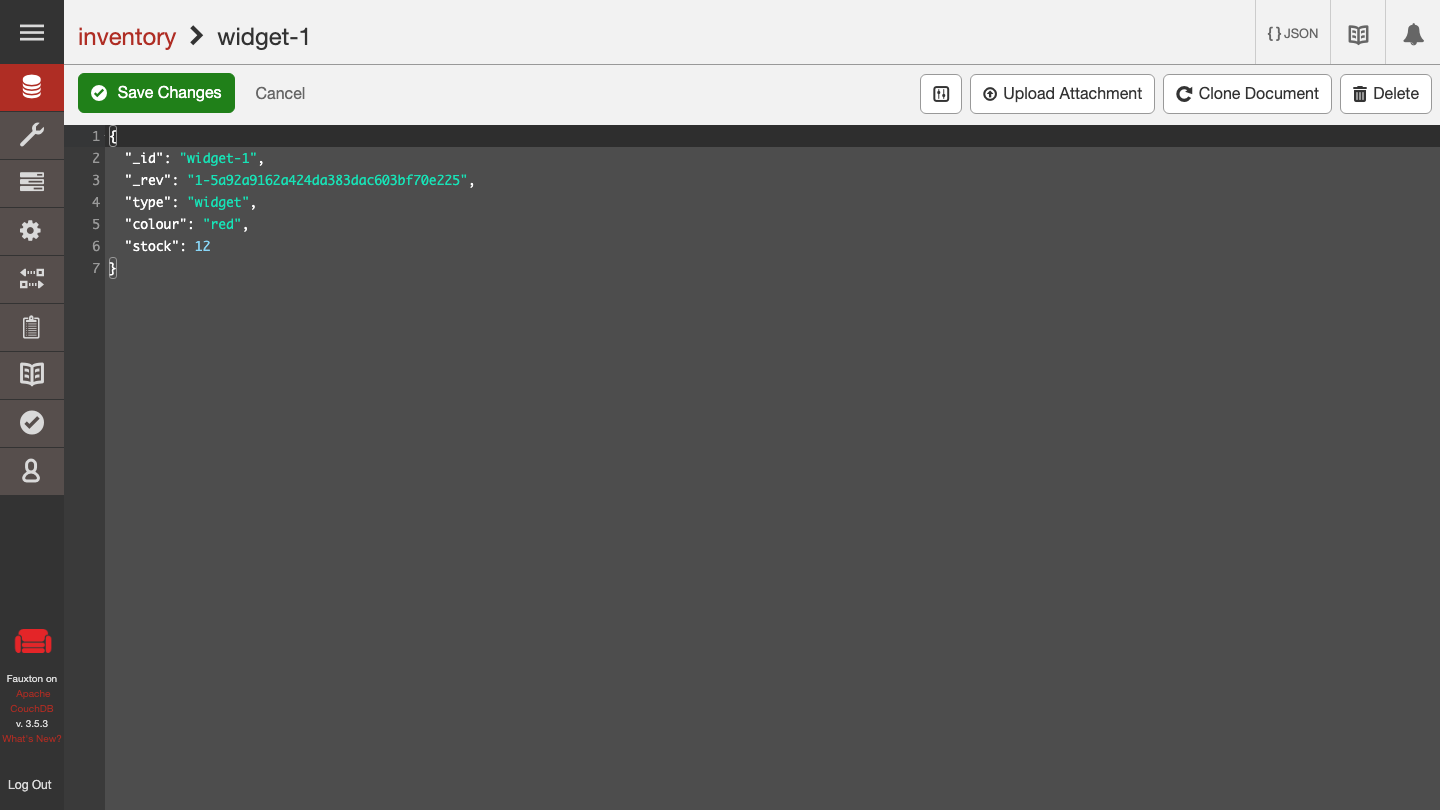Click the red CouchDB couch logo
This screenshot has width=1440, height=810.
click(33, 642)
